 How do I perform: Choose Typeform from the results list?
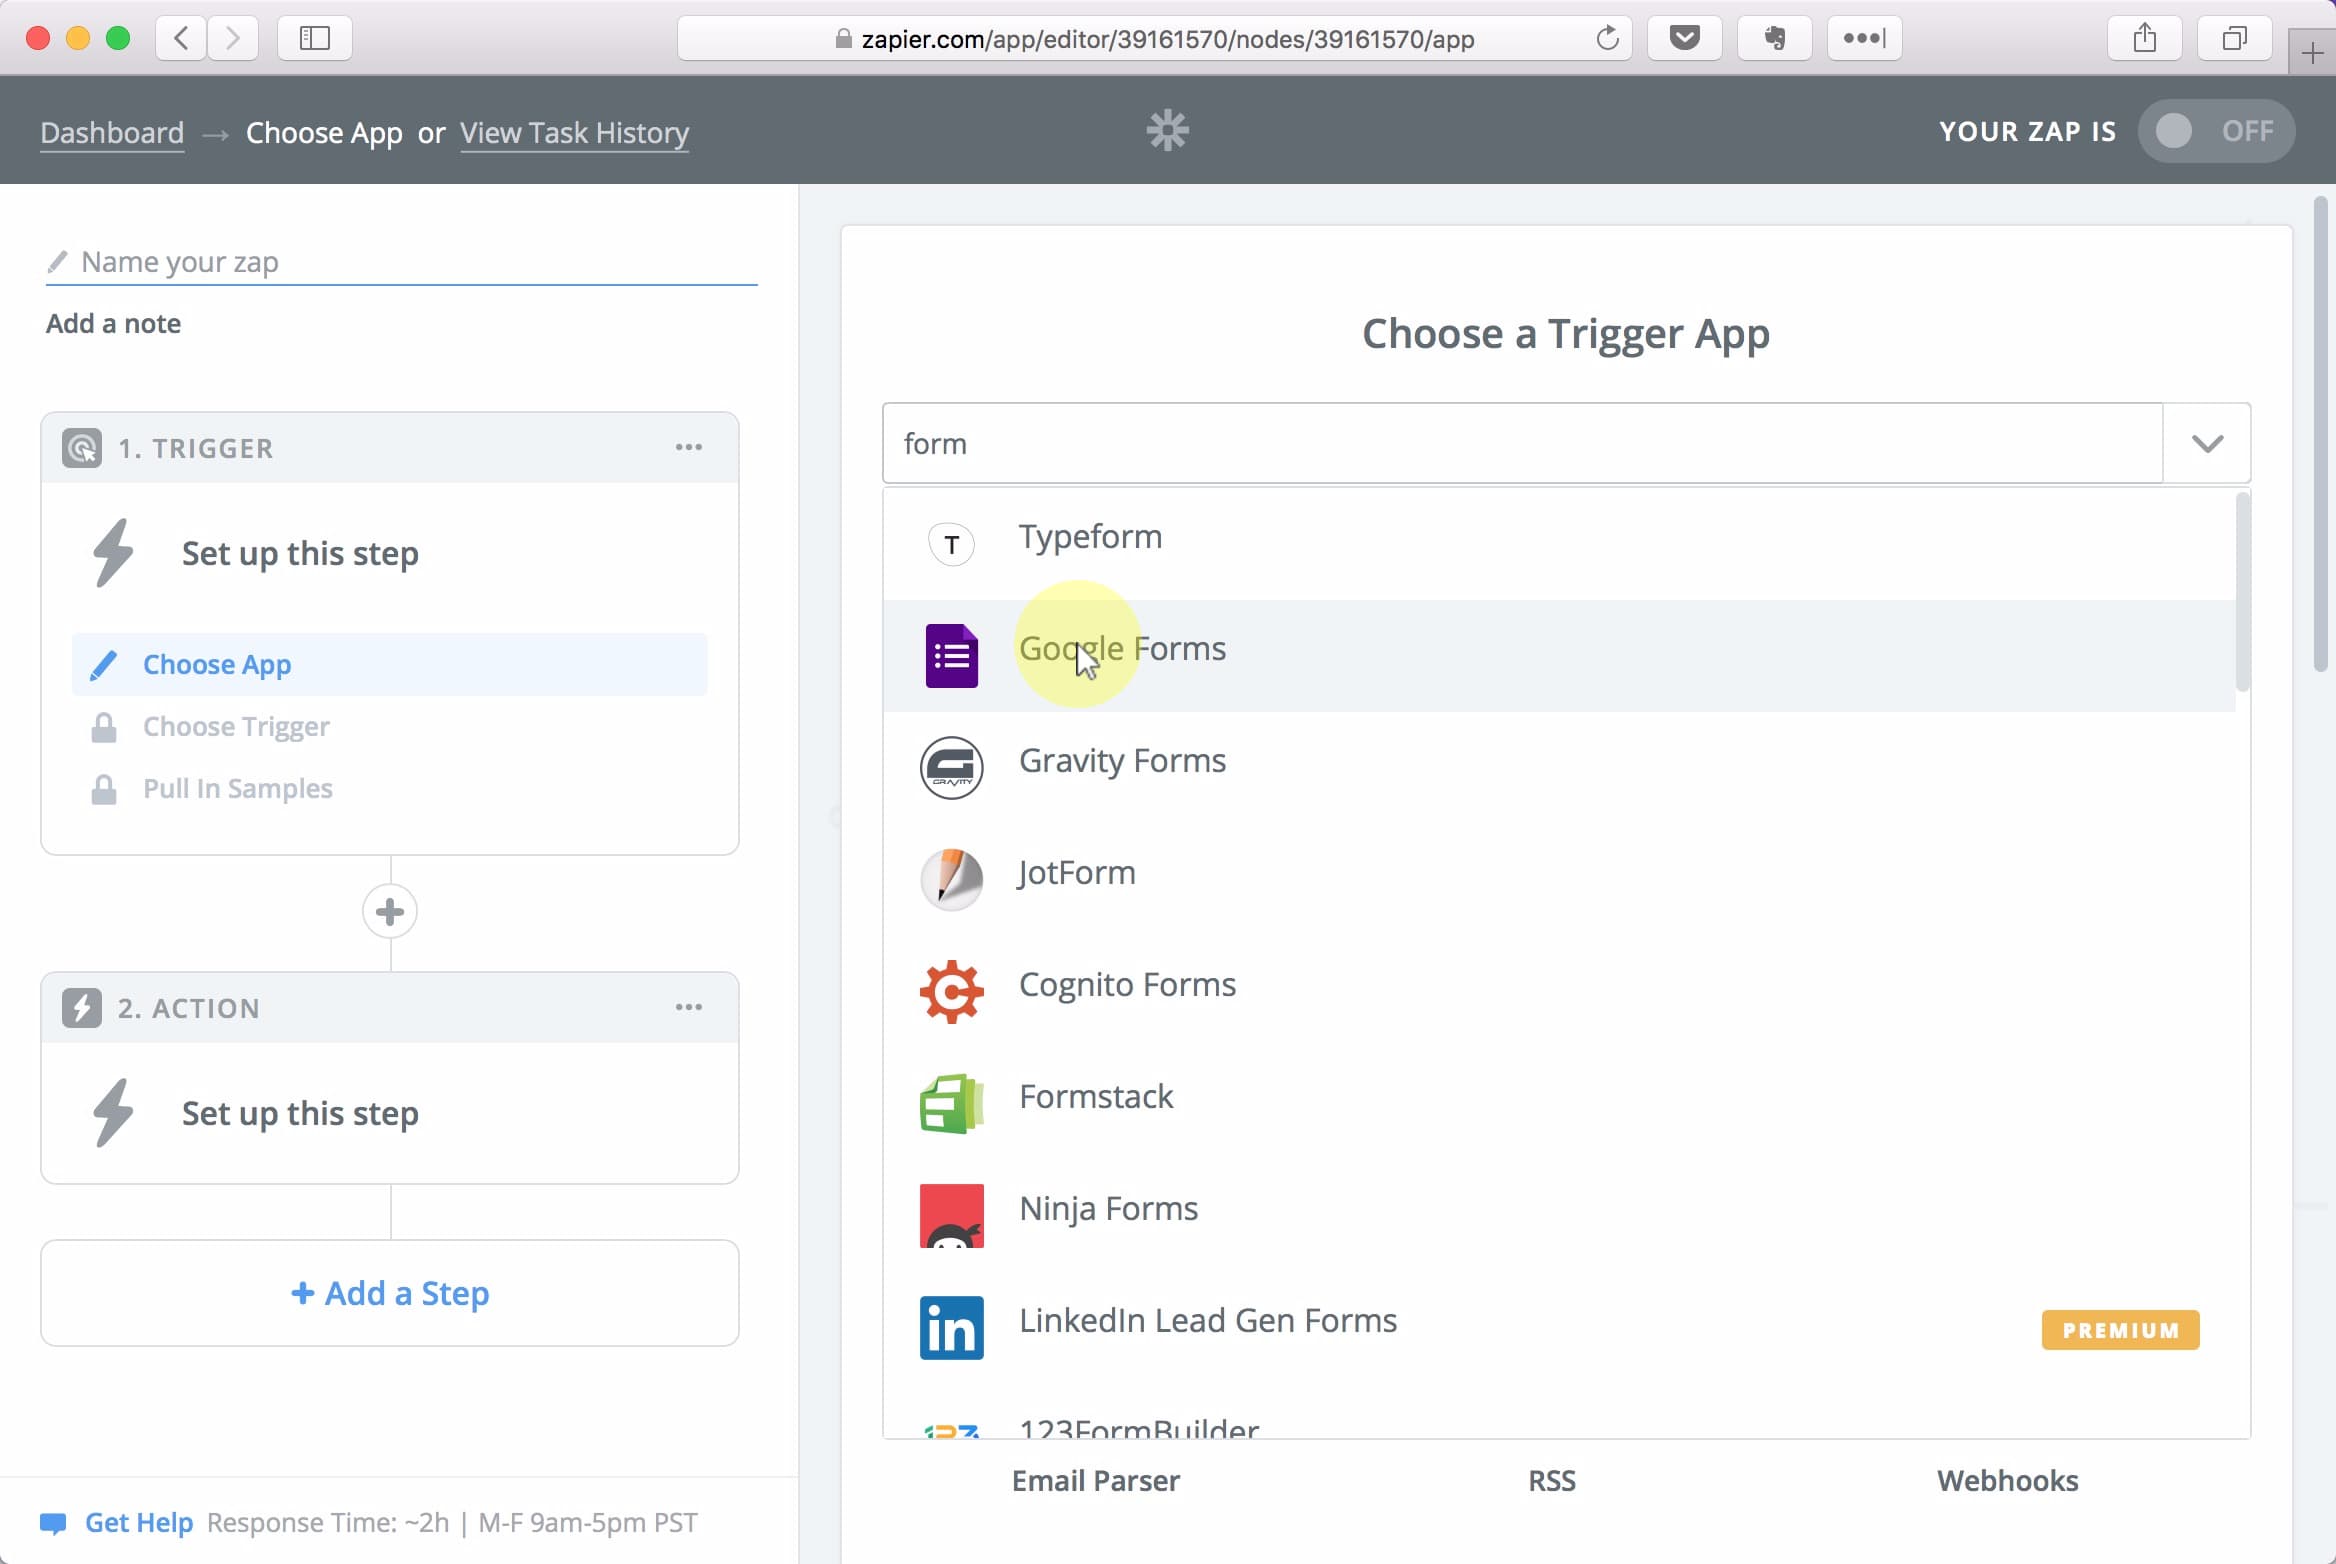[1559, 544]
